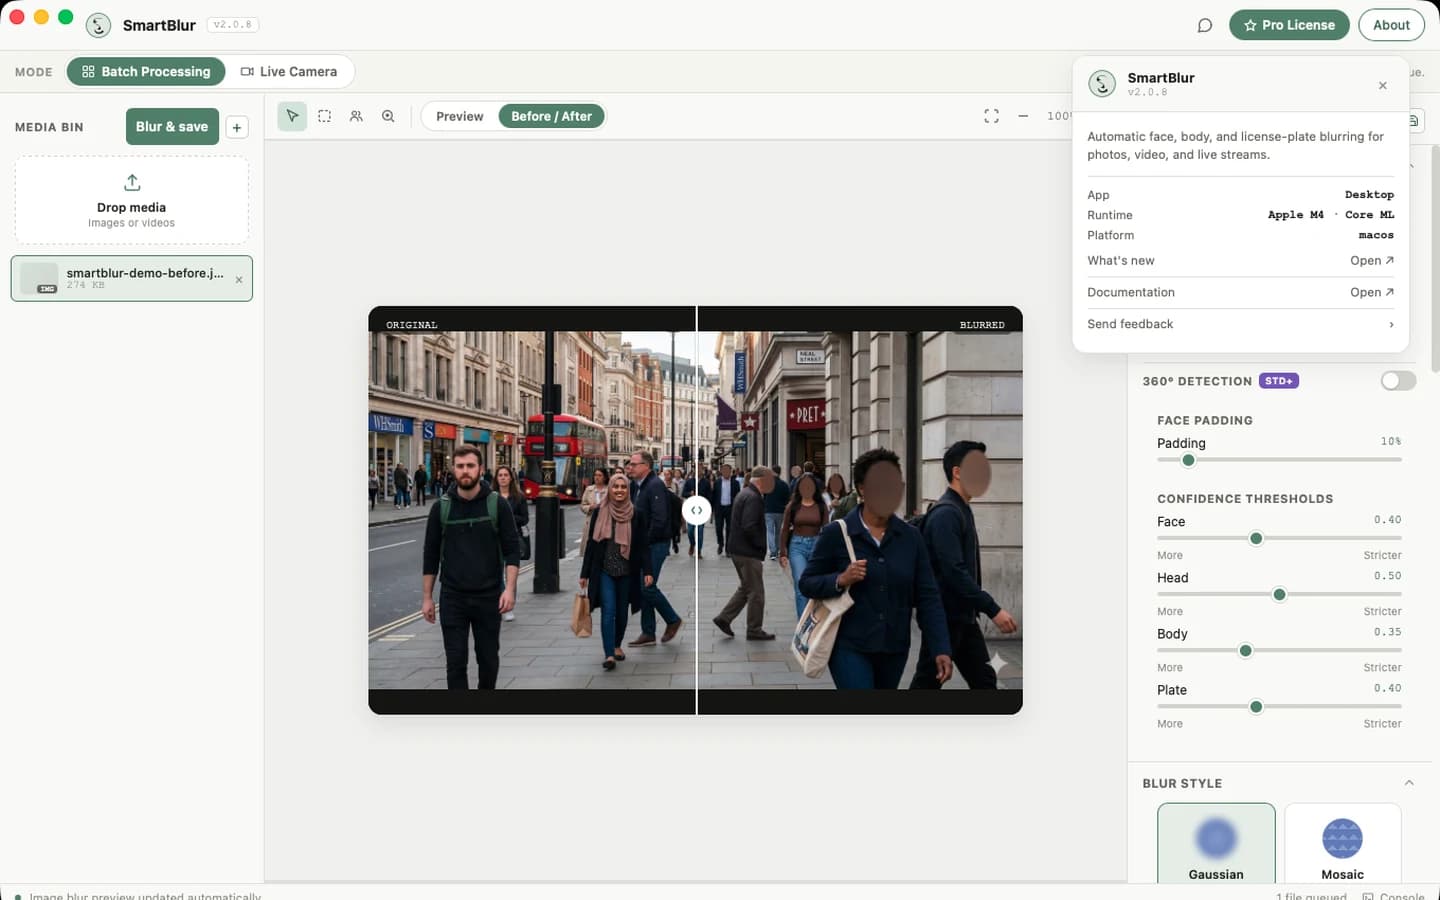The width and height of the screenshot is (1440, 900).
Task: Click Blur & save button
Action: tap(172, 126)
